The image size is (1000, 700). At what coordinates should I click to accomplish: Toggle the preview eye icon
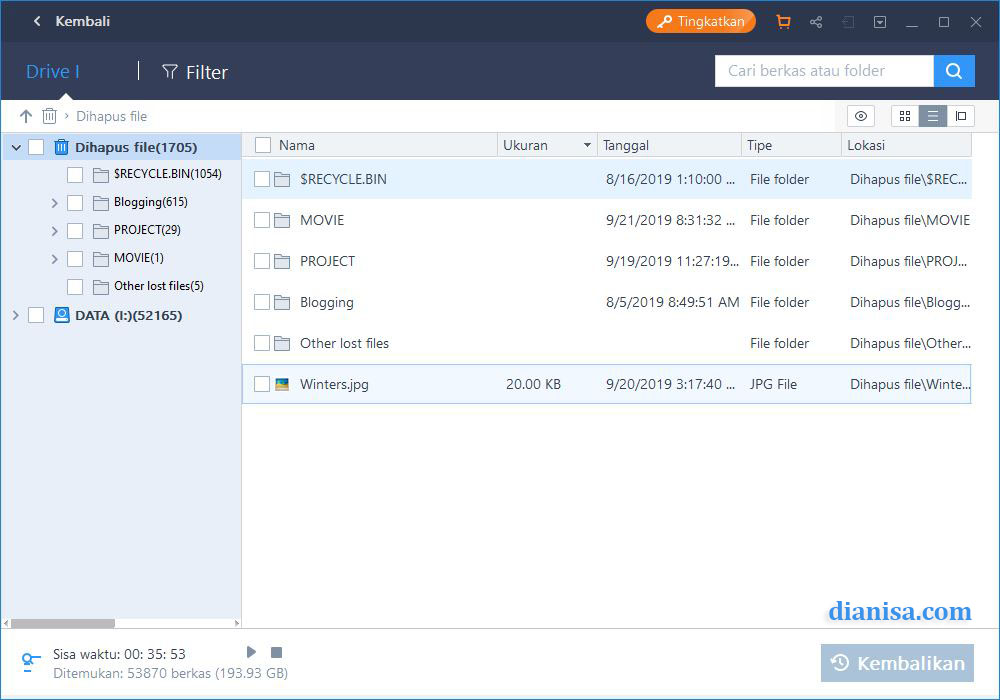[861, 116]
